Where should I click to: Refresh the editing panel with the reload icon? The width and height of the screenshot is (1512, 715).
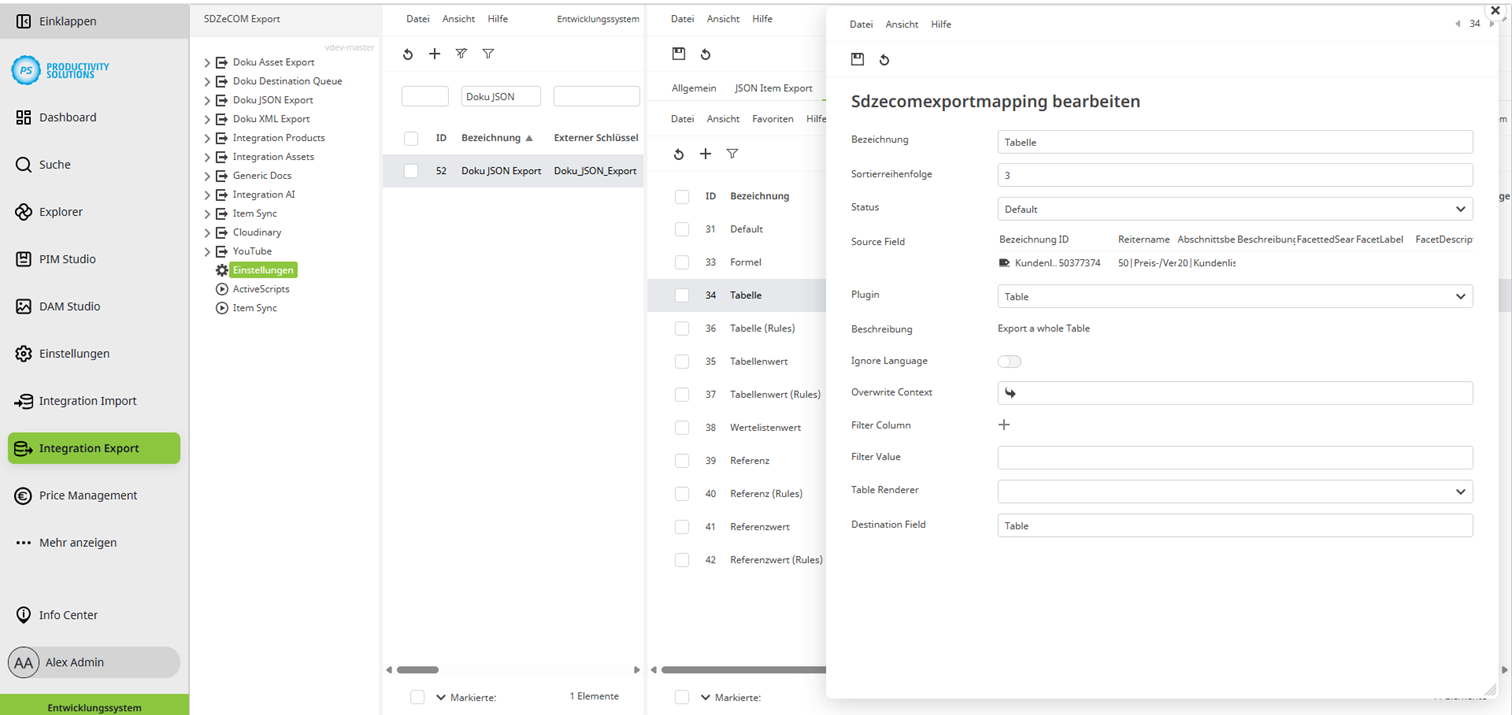pyautogui.click(x=884, y=59)
